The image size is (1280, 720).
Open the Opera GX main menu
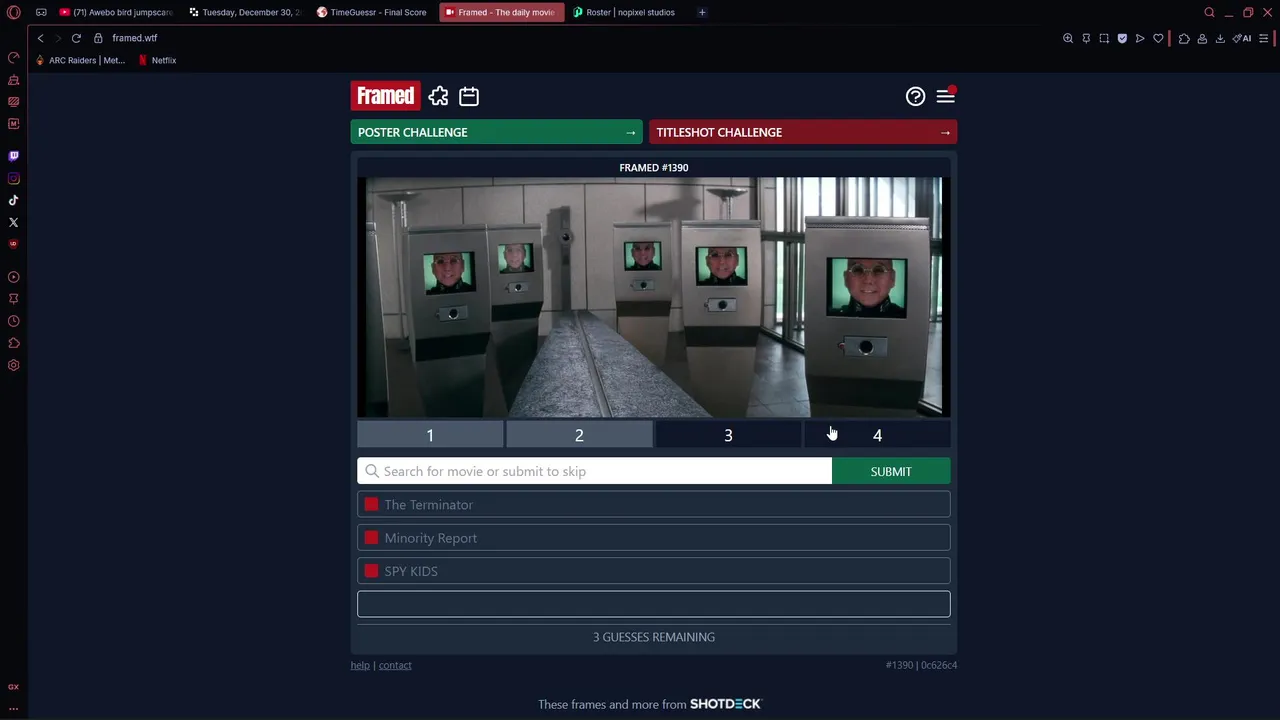coord(14,12)
